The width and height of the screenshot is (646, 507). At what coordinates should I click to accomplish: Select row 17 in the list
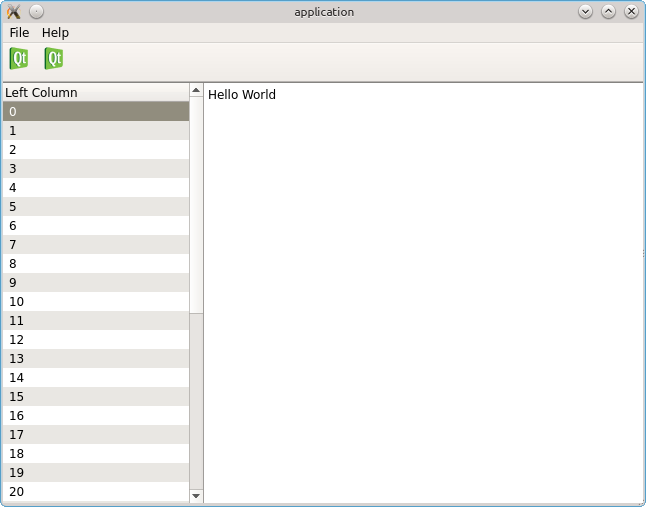(x=95, y=435)
